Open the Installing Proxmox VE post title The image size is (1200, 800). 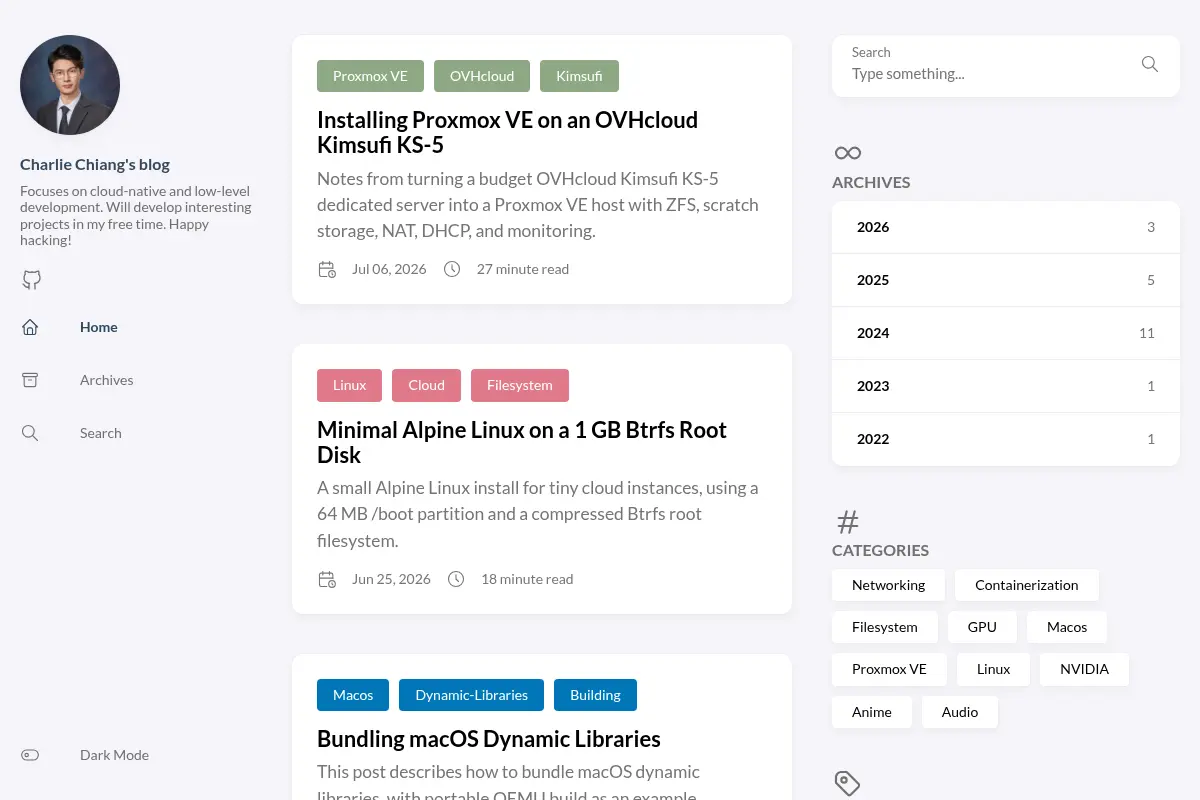pyautogui.click(x=507, y=132)
